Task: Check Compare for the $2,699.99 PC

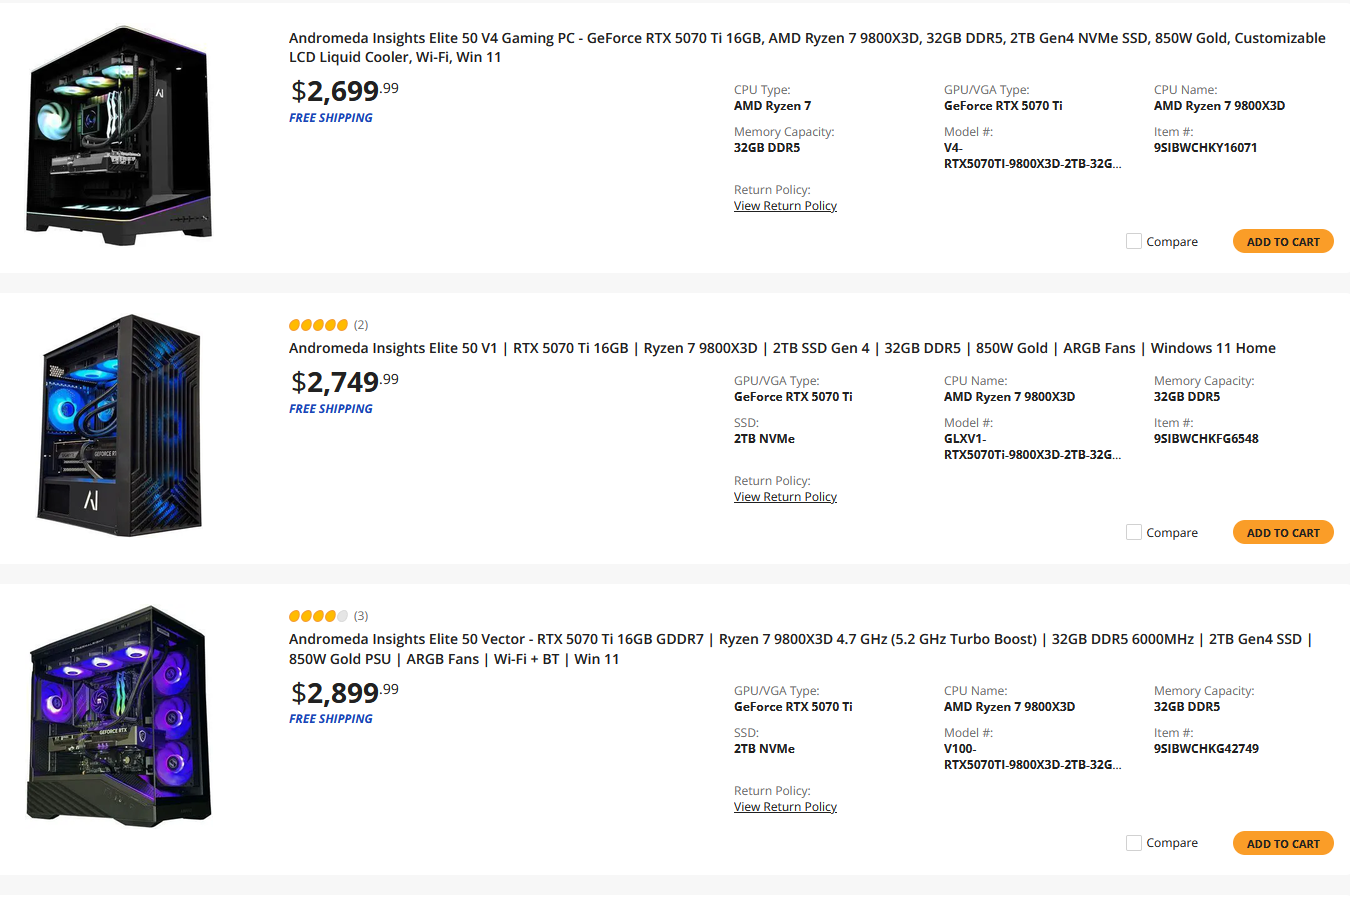Action: point(1134,241)
